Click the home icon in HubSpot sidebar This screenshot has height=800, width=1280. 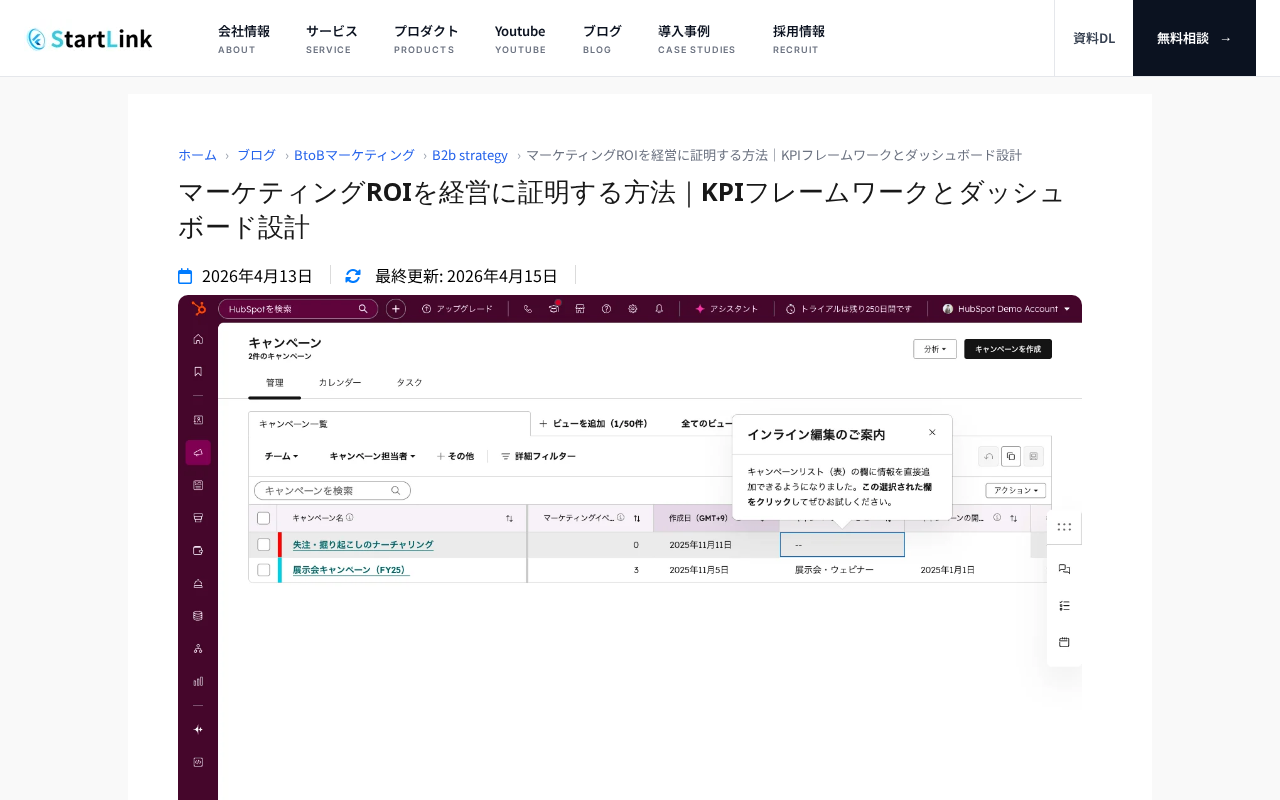[x=198, y=339]
